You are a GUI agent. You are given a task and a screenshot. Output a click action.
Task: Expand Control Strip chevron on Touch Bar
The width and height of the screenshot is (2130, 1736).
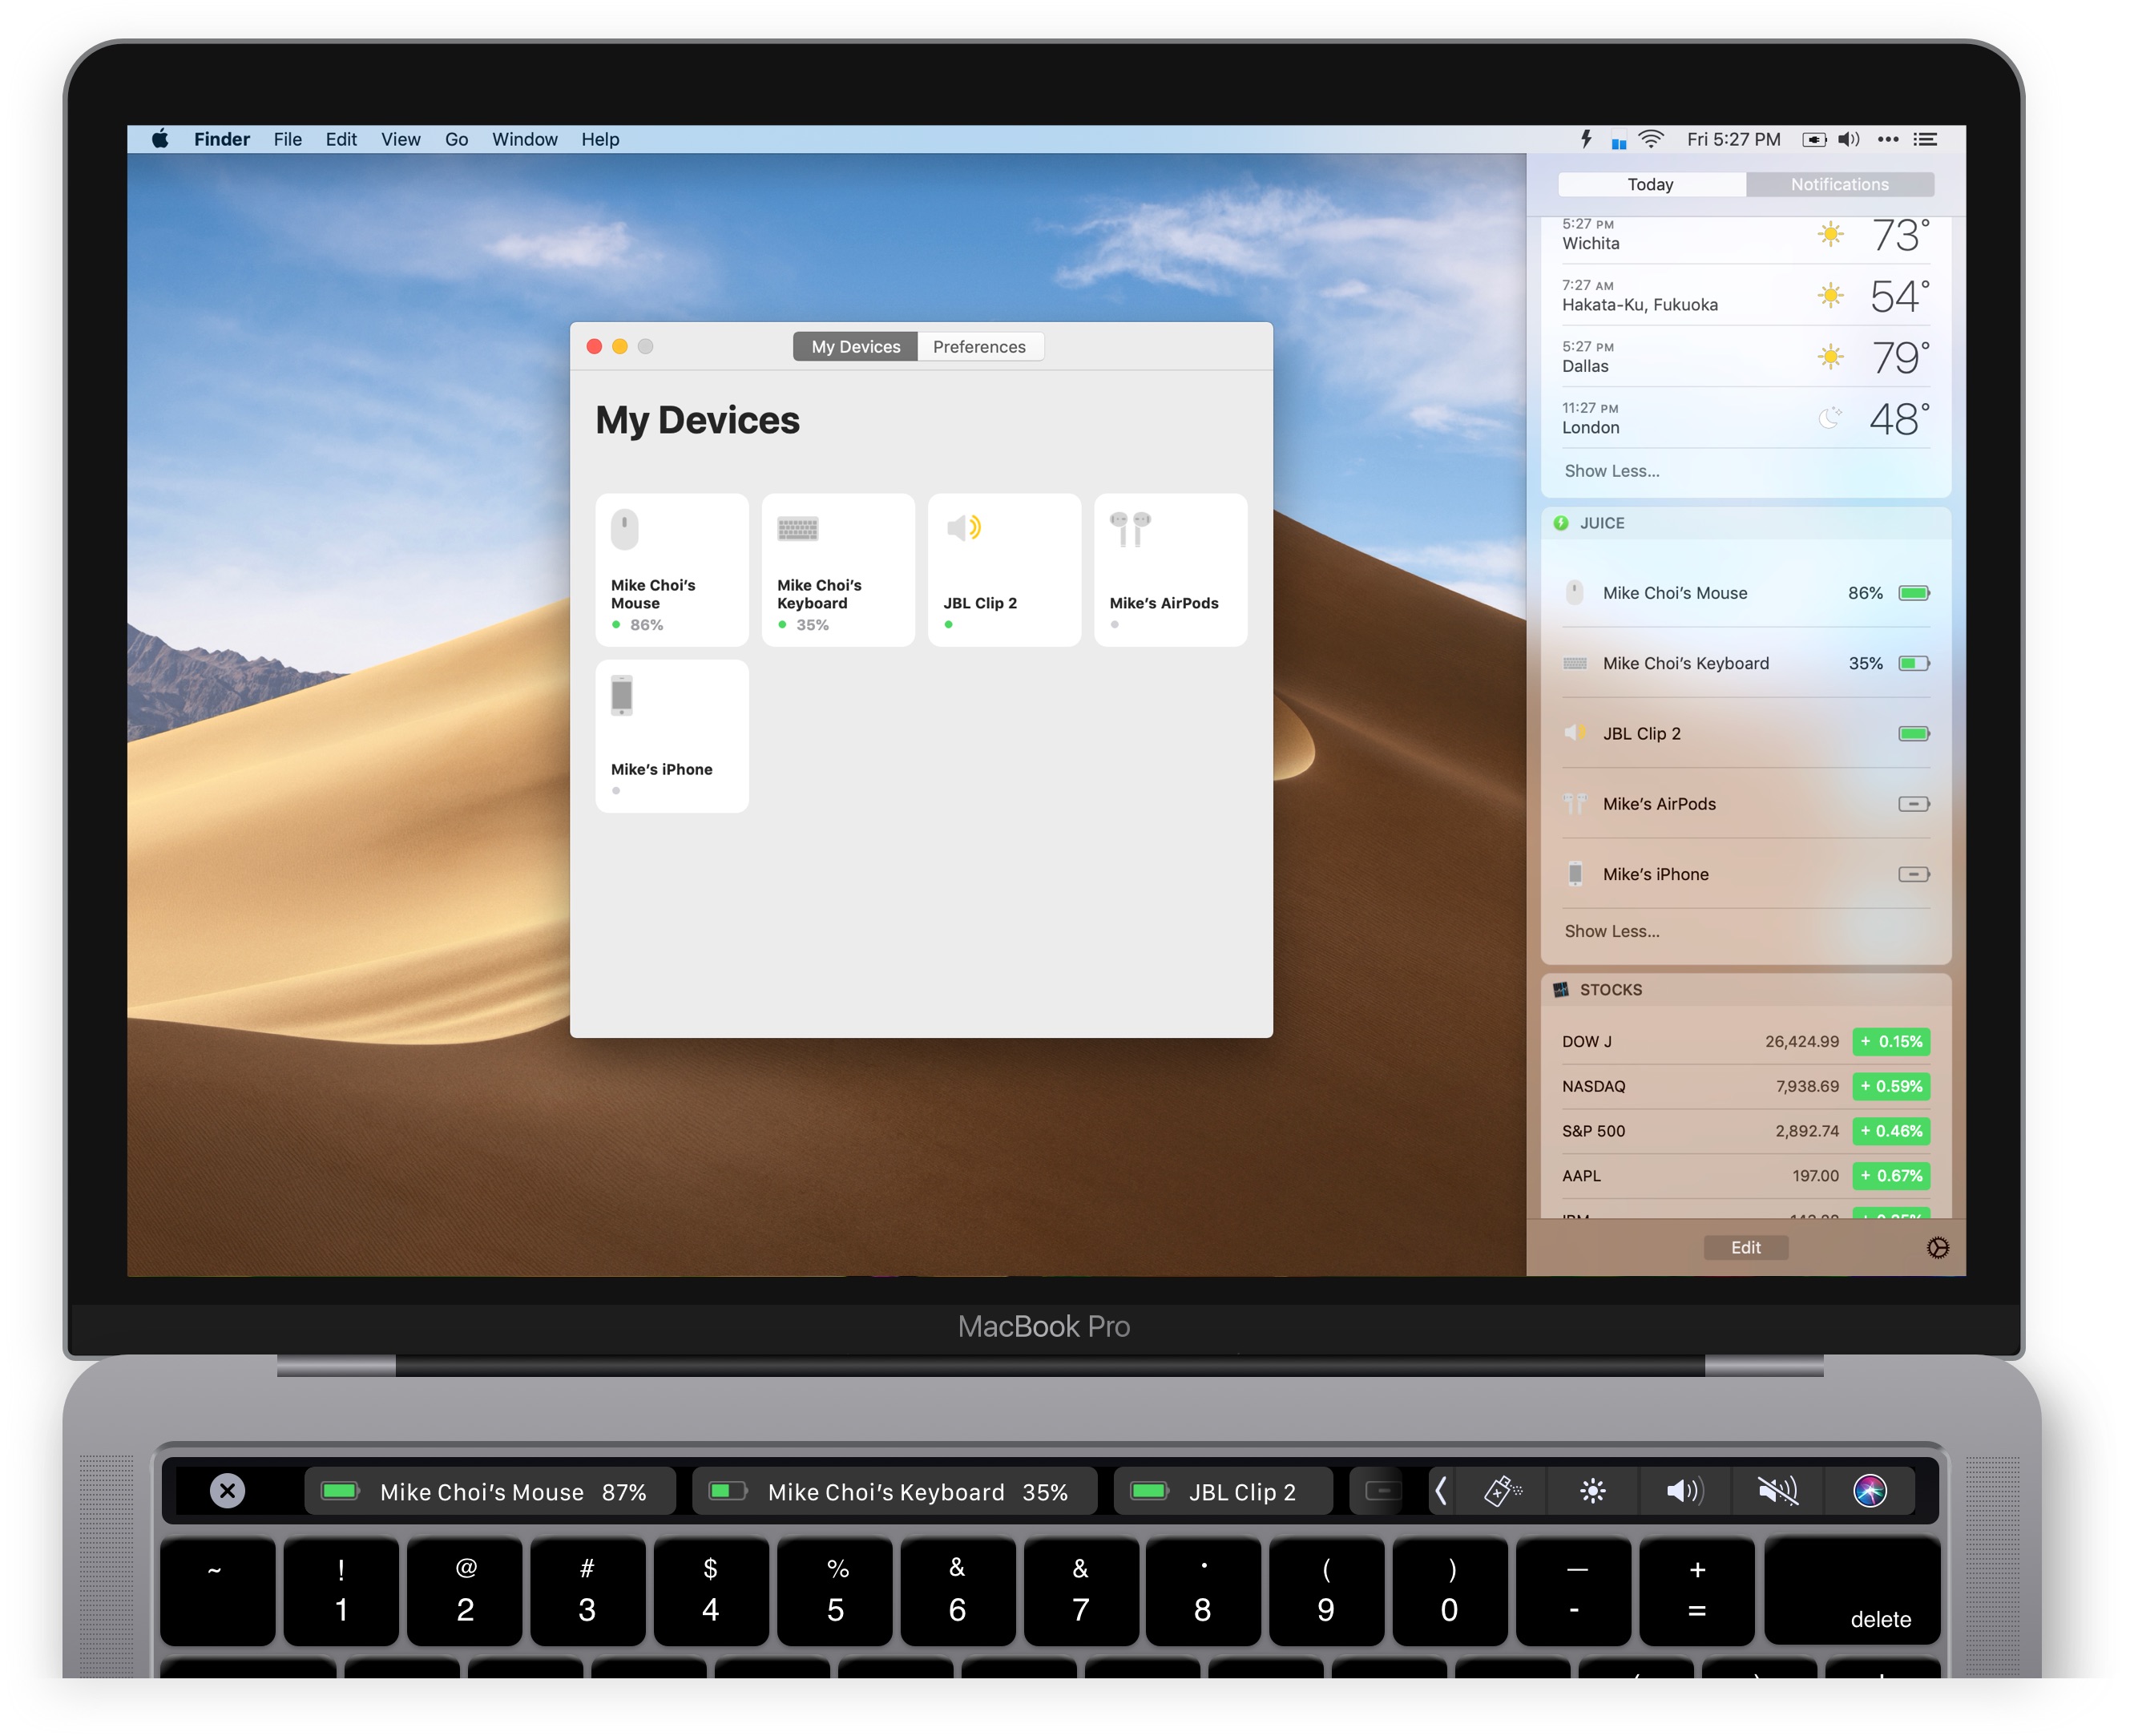tap(1441, 1491)
